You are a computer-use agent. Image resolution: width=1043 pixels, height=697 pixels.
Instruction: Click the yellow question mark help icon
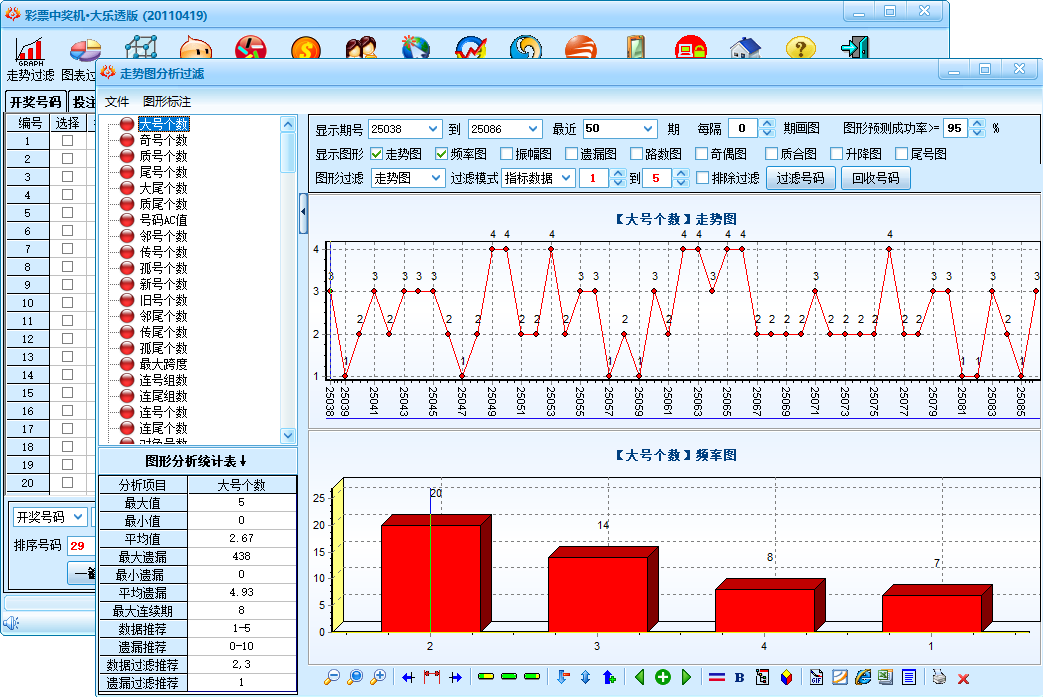[800, 49]
